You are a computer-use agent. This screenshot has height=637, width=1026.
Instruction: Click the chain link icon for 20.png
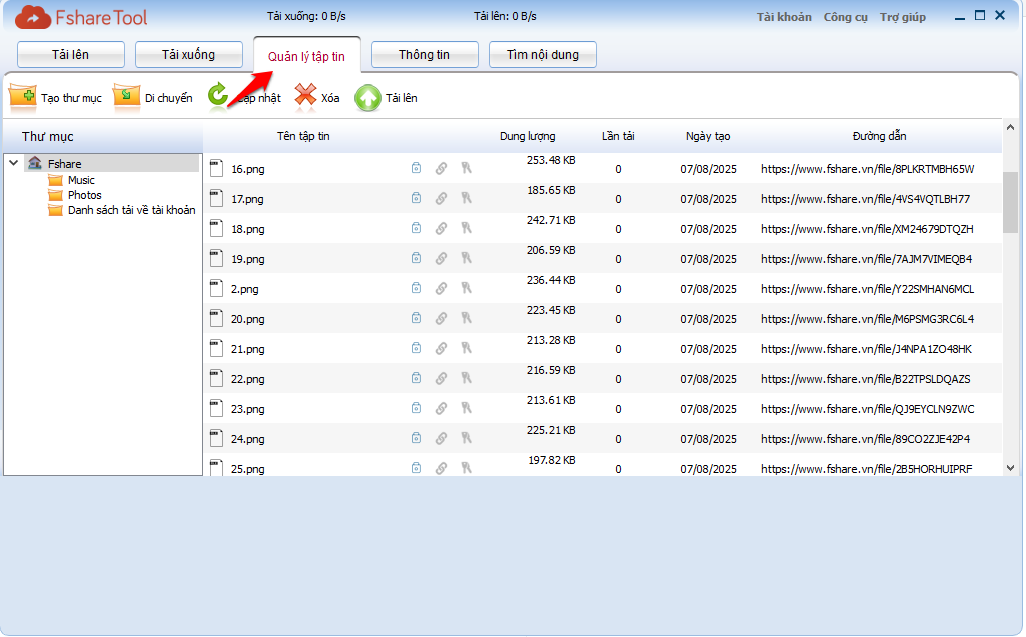pos(442,318)
